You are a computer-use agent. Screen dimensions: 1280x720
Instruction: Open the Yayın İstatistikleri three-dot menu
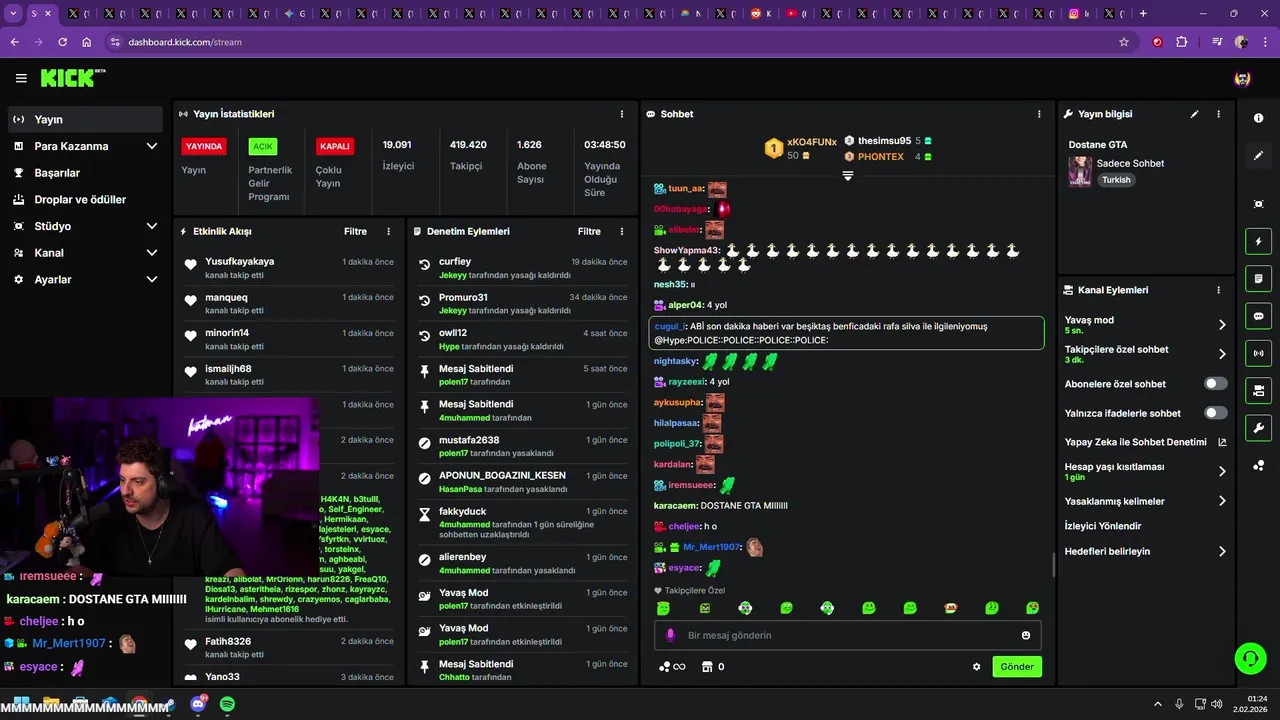pyautogui.click(x=621, y=114)
